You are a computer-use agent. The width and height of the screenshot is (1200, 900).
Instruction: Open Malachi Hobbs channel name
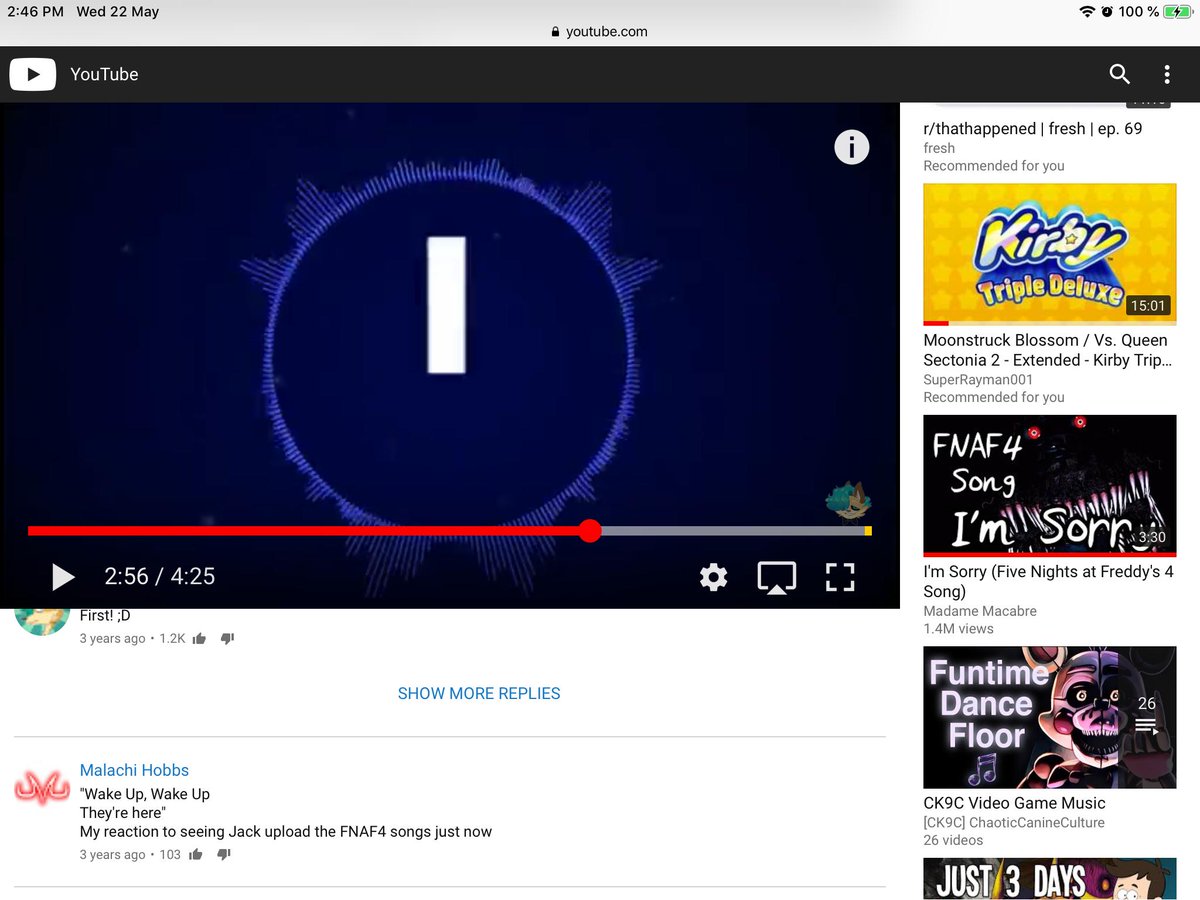coord(134,770)
